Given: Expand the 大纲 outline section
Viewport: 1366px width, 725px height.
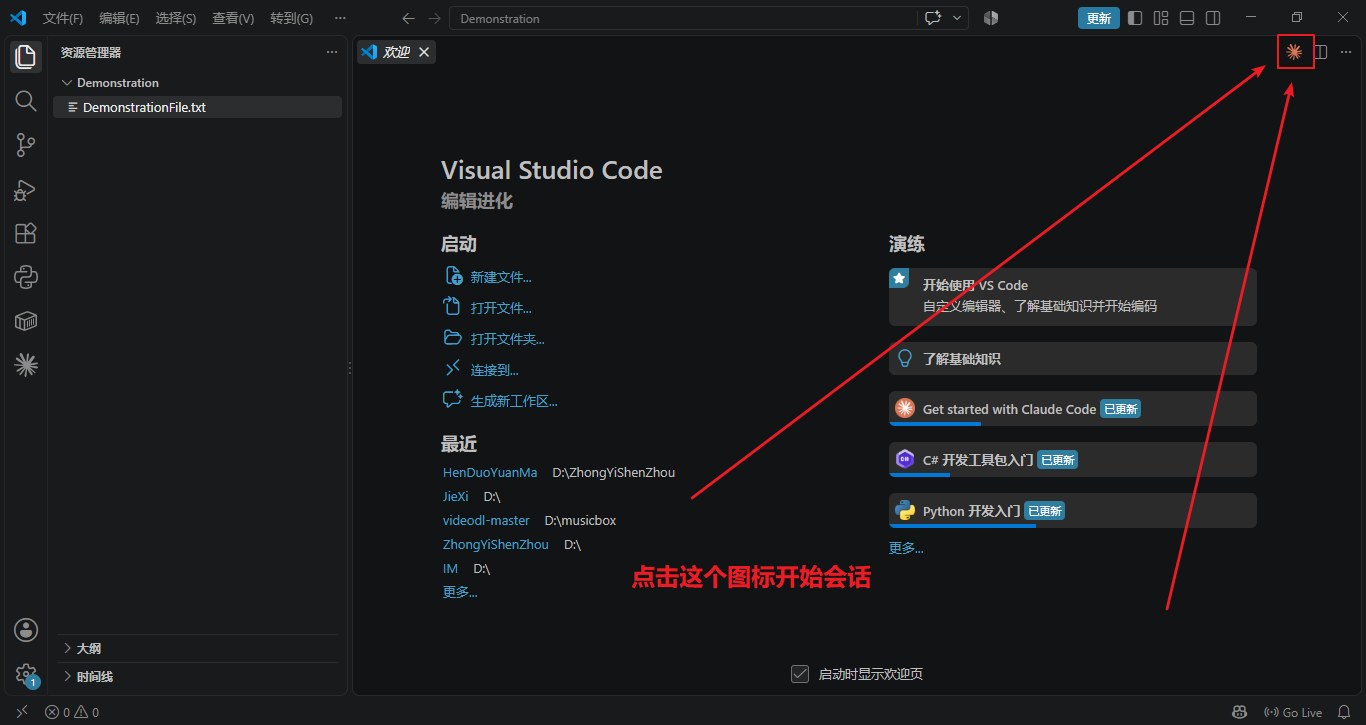Looking at the screenshot, I should [x=198, y=648].
